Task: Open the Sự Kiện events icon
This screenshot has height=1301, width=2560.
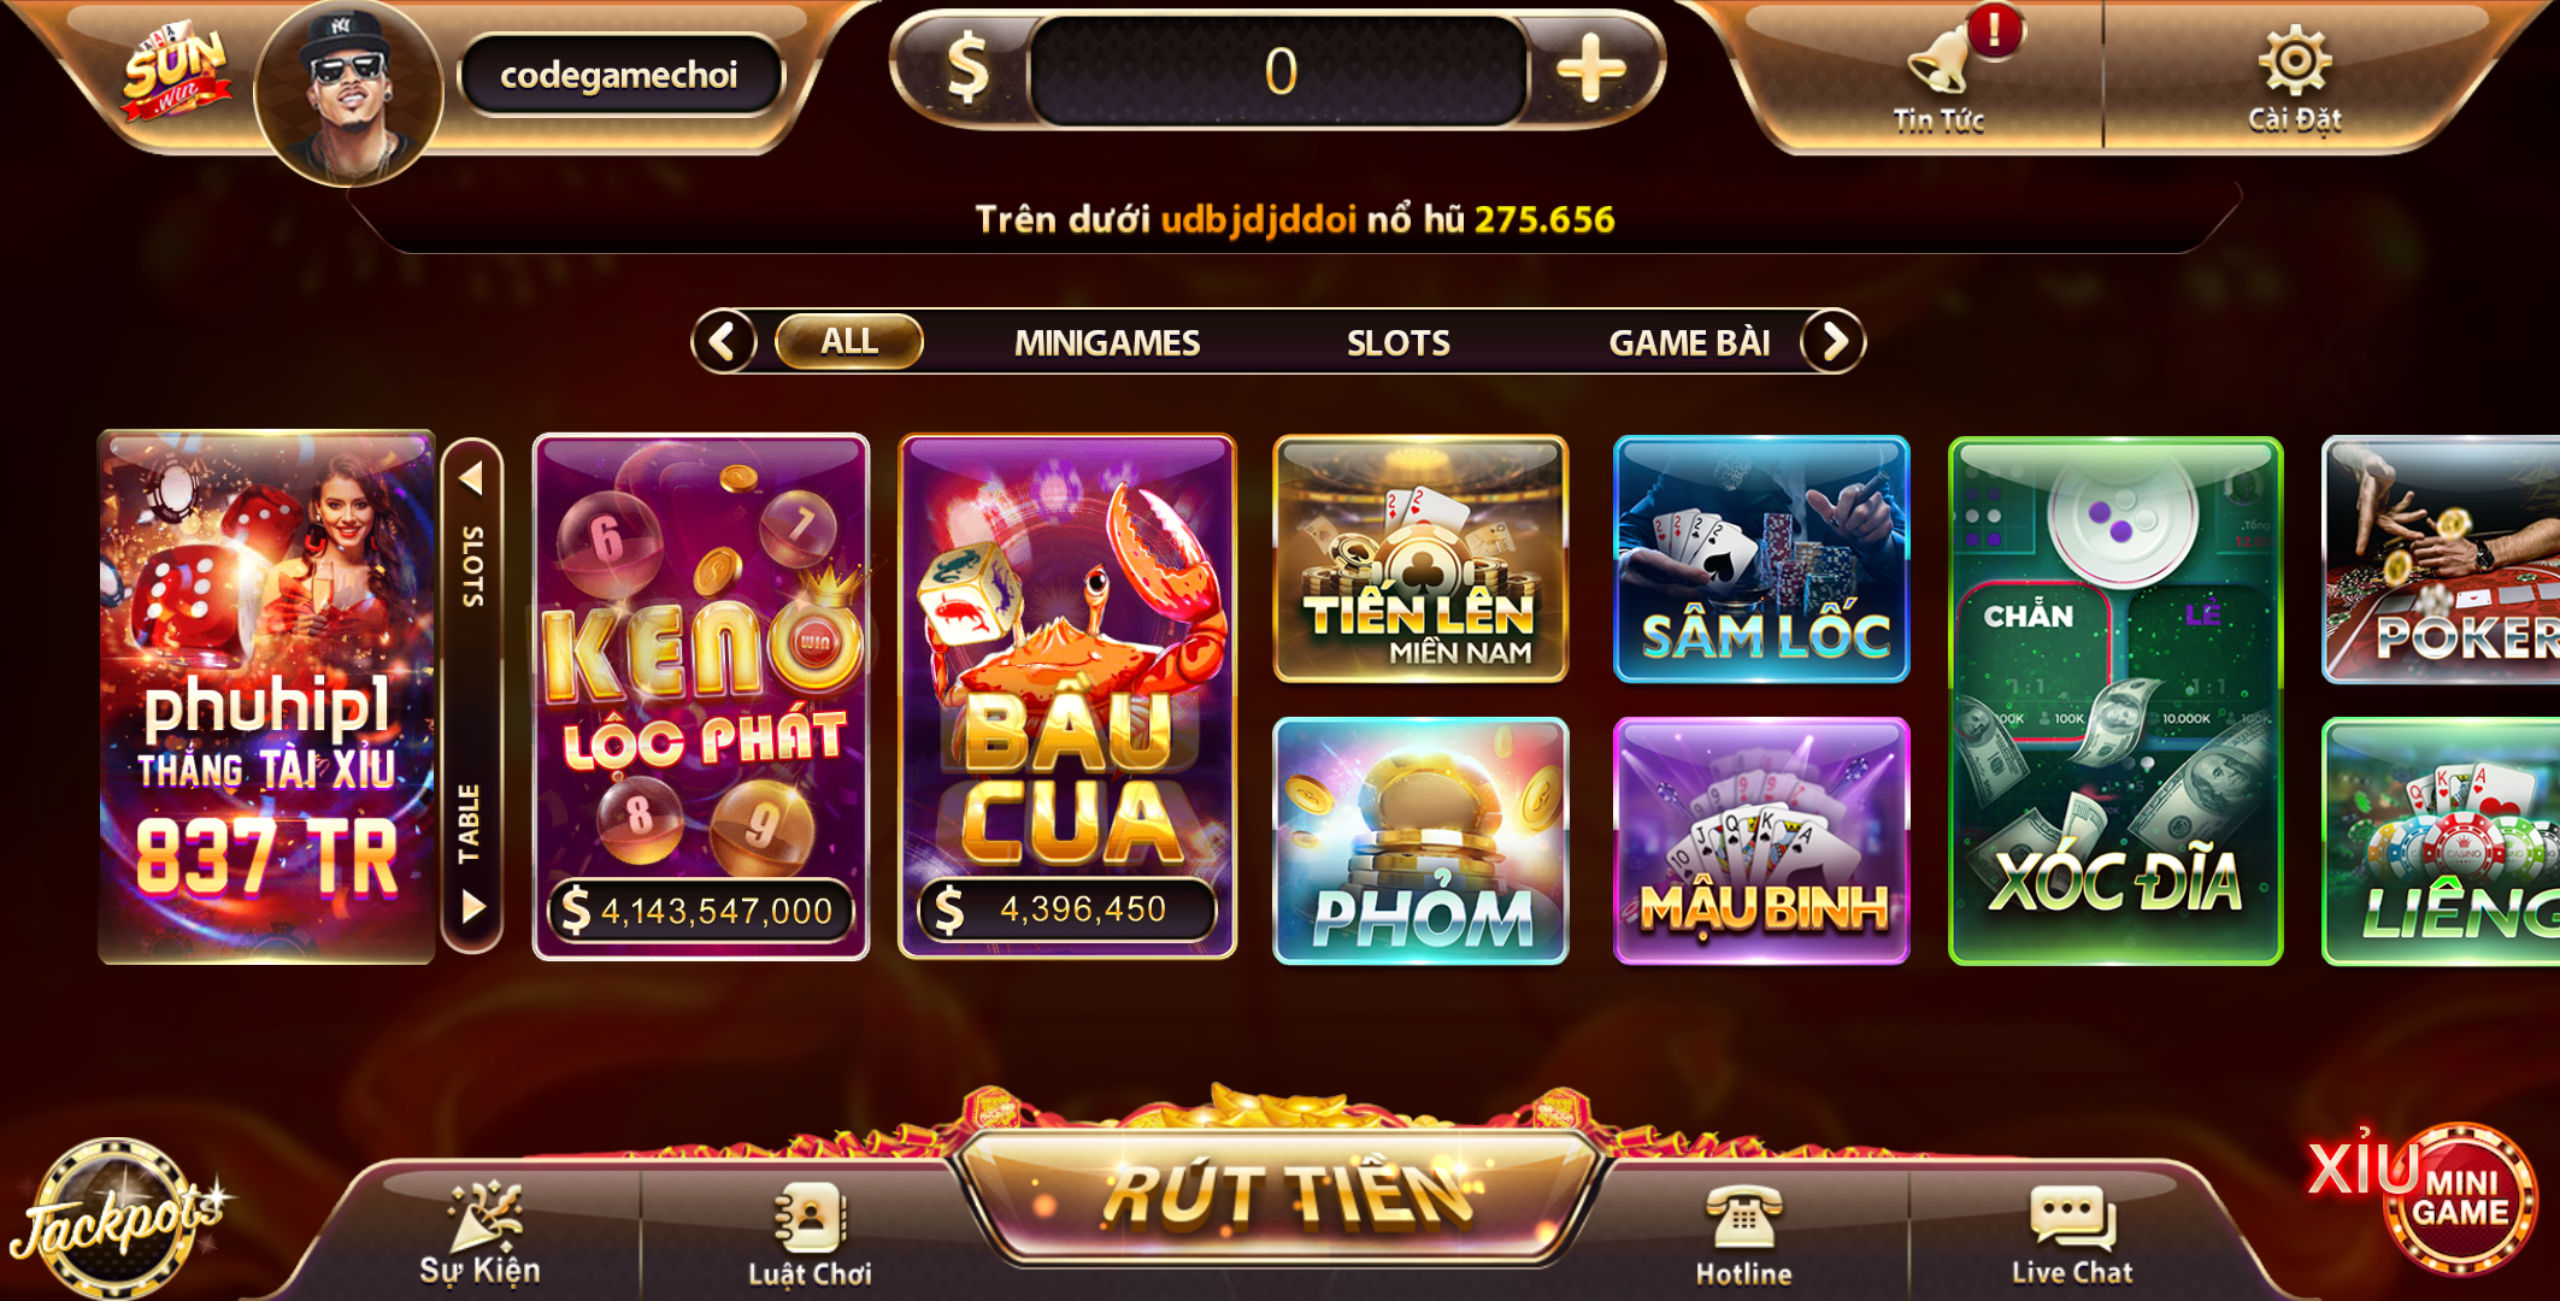Action: (481, 1232)
